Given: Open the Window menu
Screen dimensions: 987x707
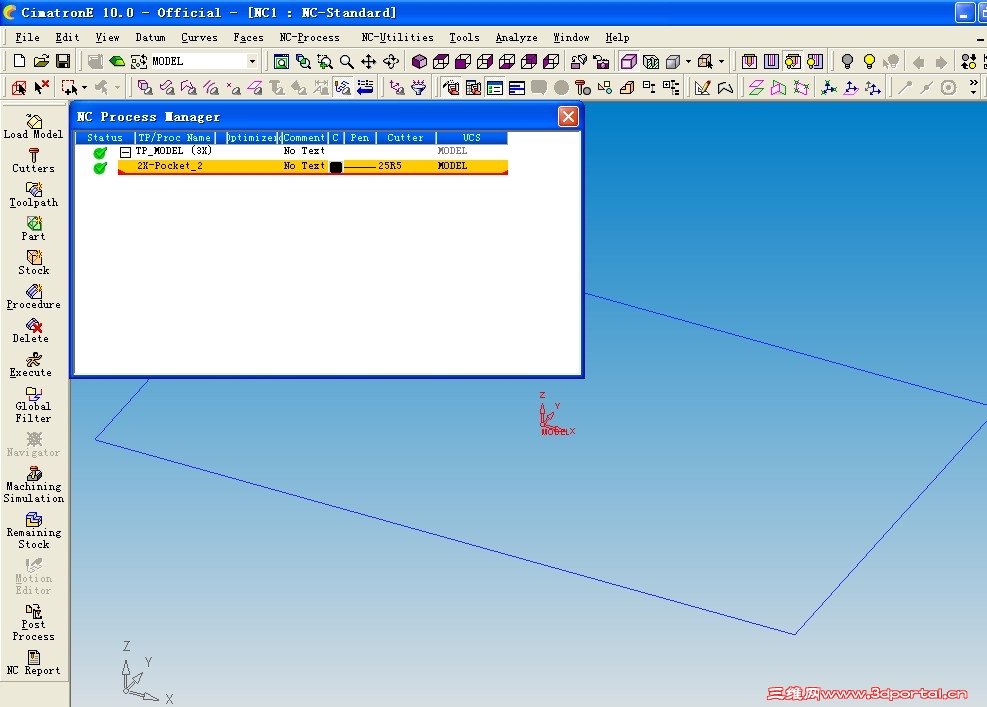Looking at the screenshot, I should click(x=571, y=37).
